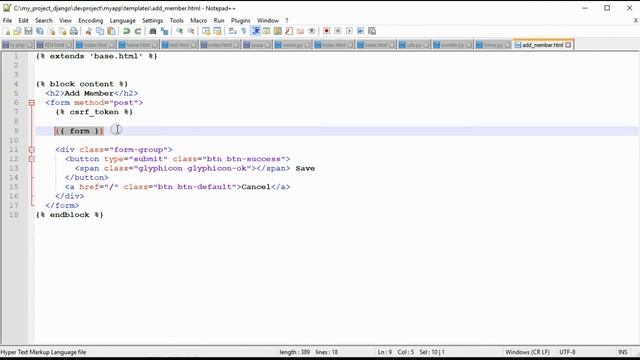Close the add_member.html tab with its red X
Screen dimensions: 640x360
pyautogui.click(x=568, y=45)
